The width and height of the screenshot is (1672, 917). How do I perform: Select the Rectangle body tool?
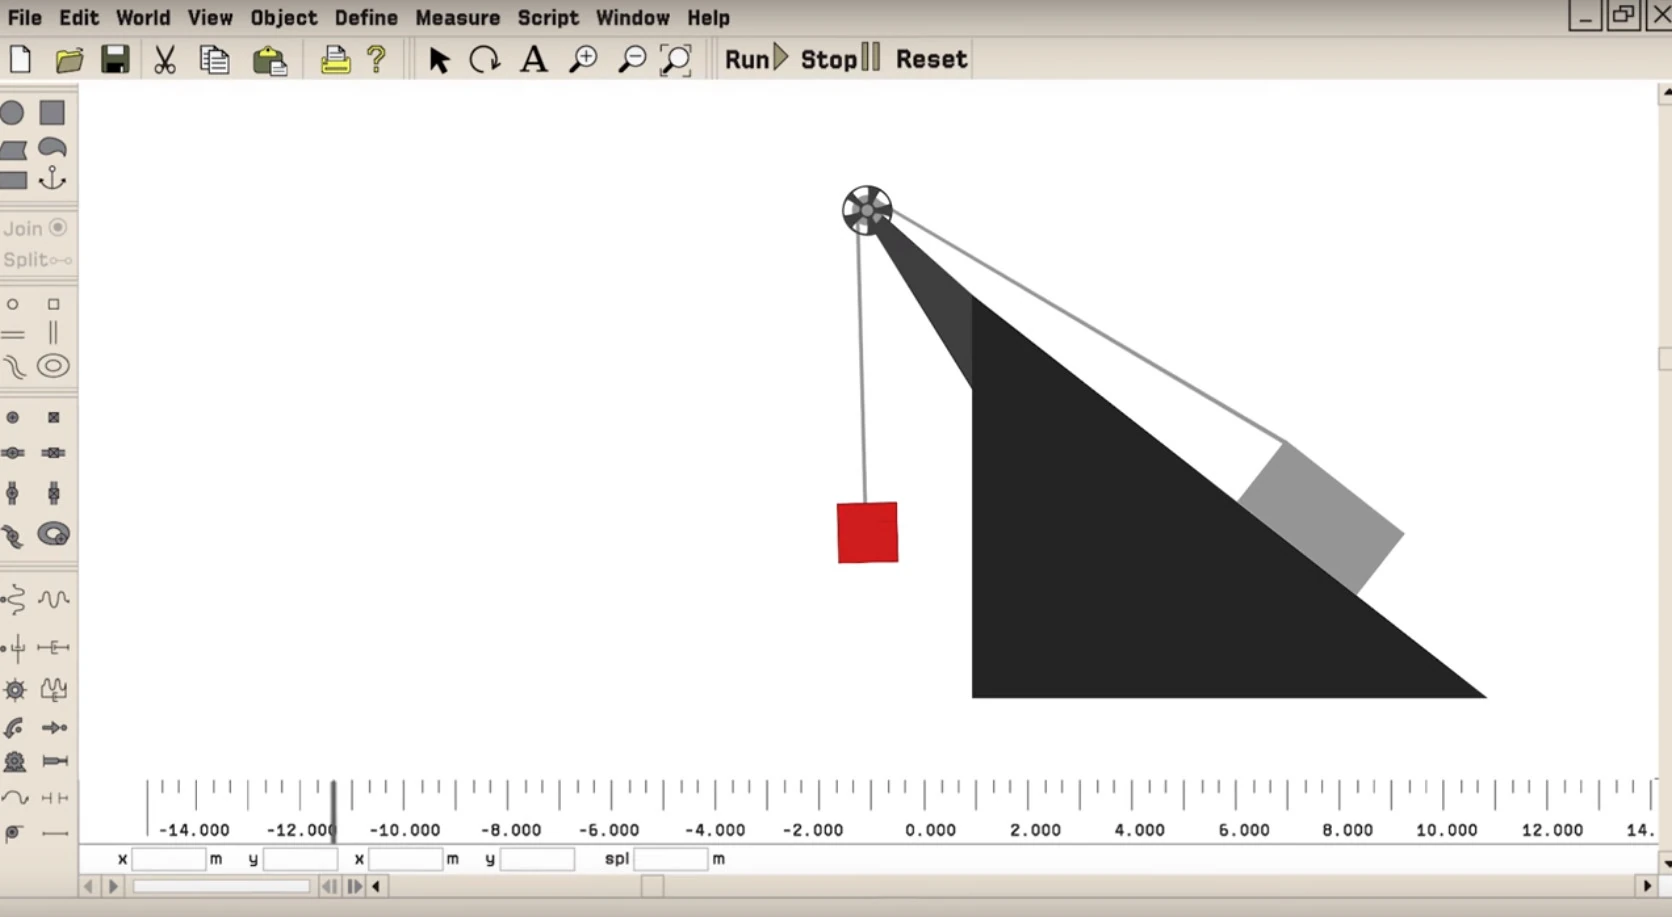(52, 113)
